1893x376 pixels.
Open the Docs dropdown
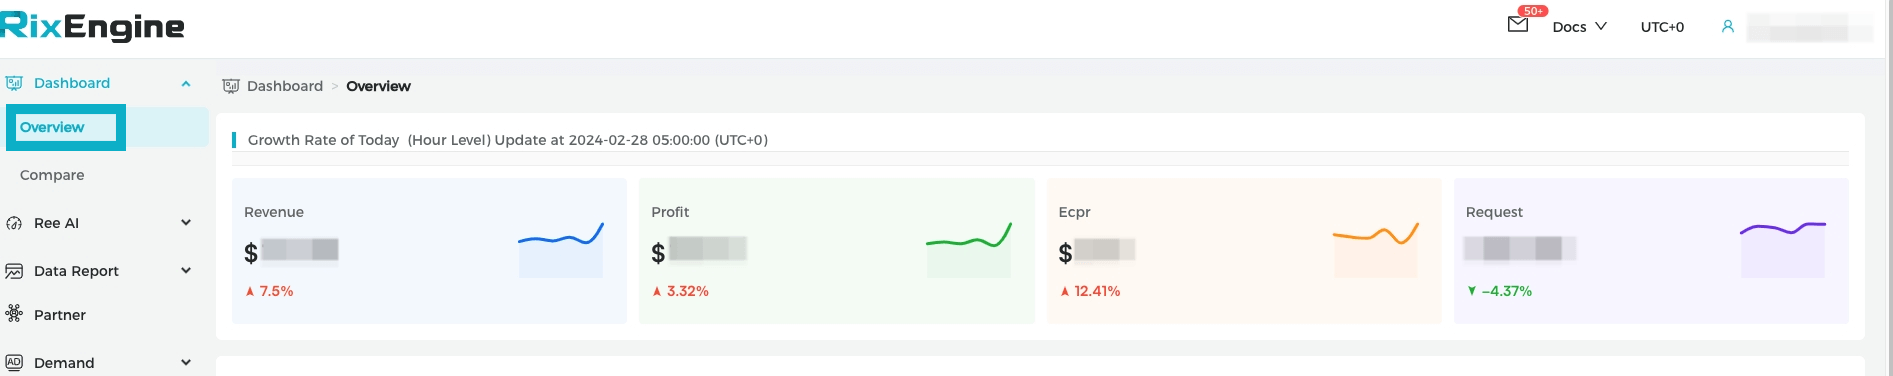1579,27
